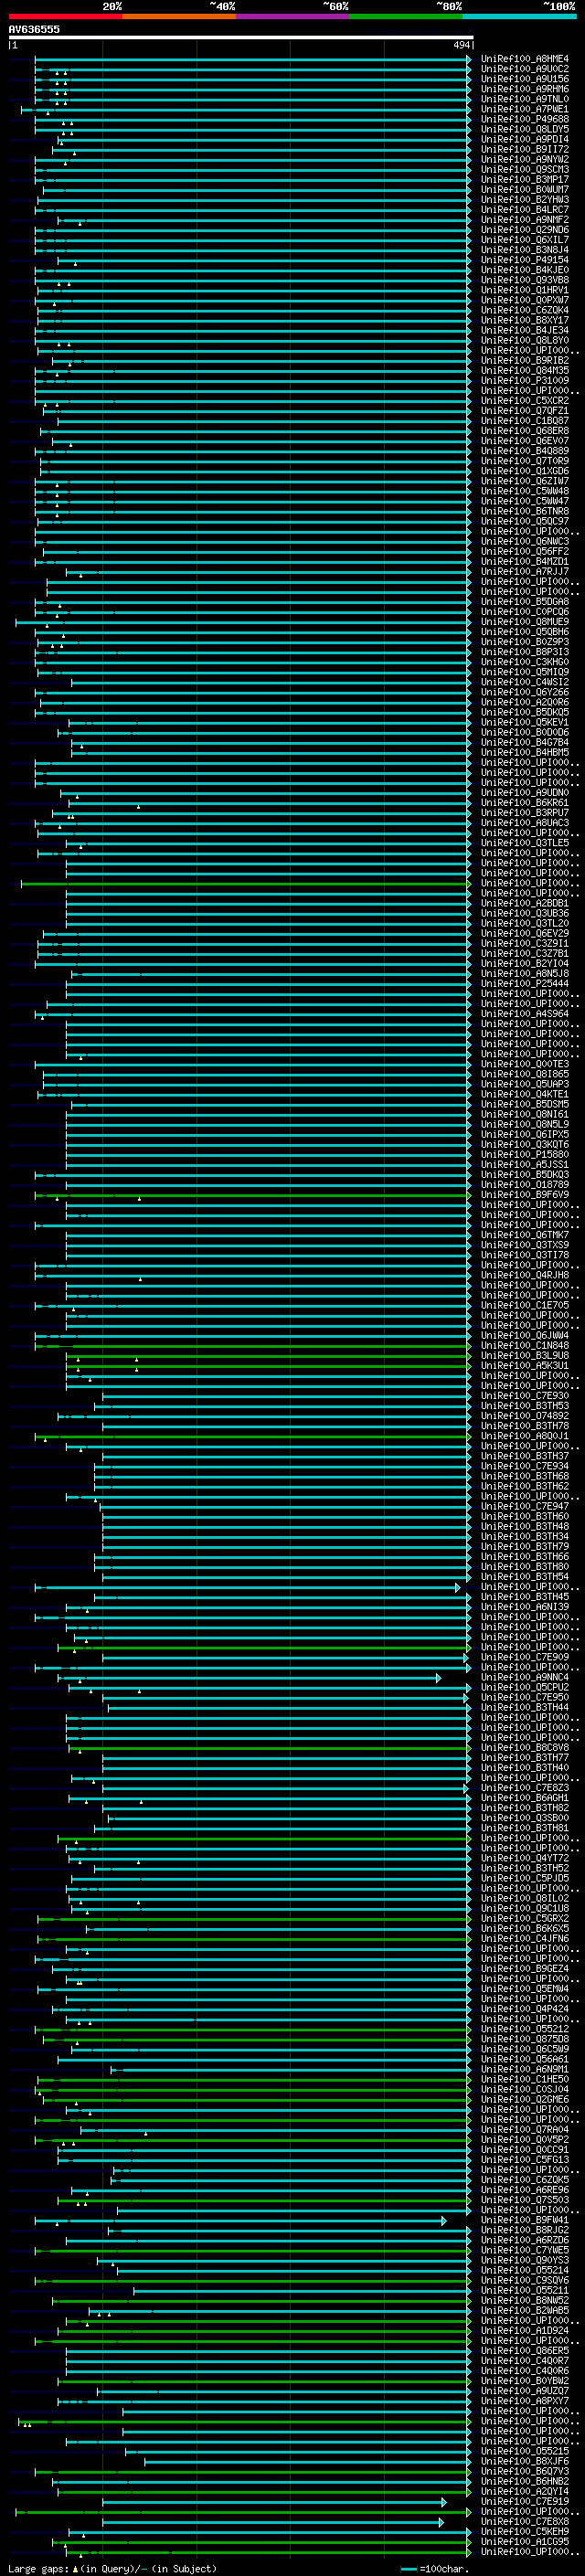The width and height of the screenshot is (585, 2576).
Task: Select hit label UniRef100_B8P3I3
Action: (525, 652)
